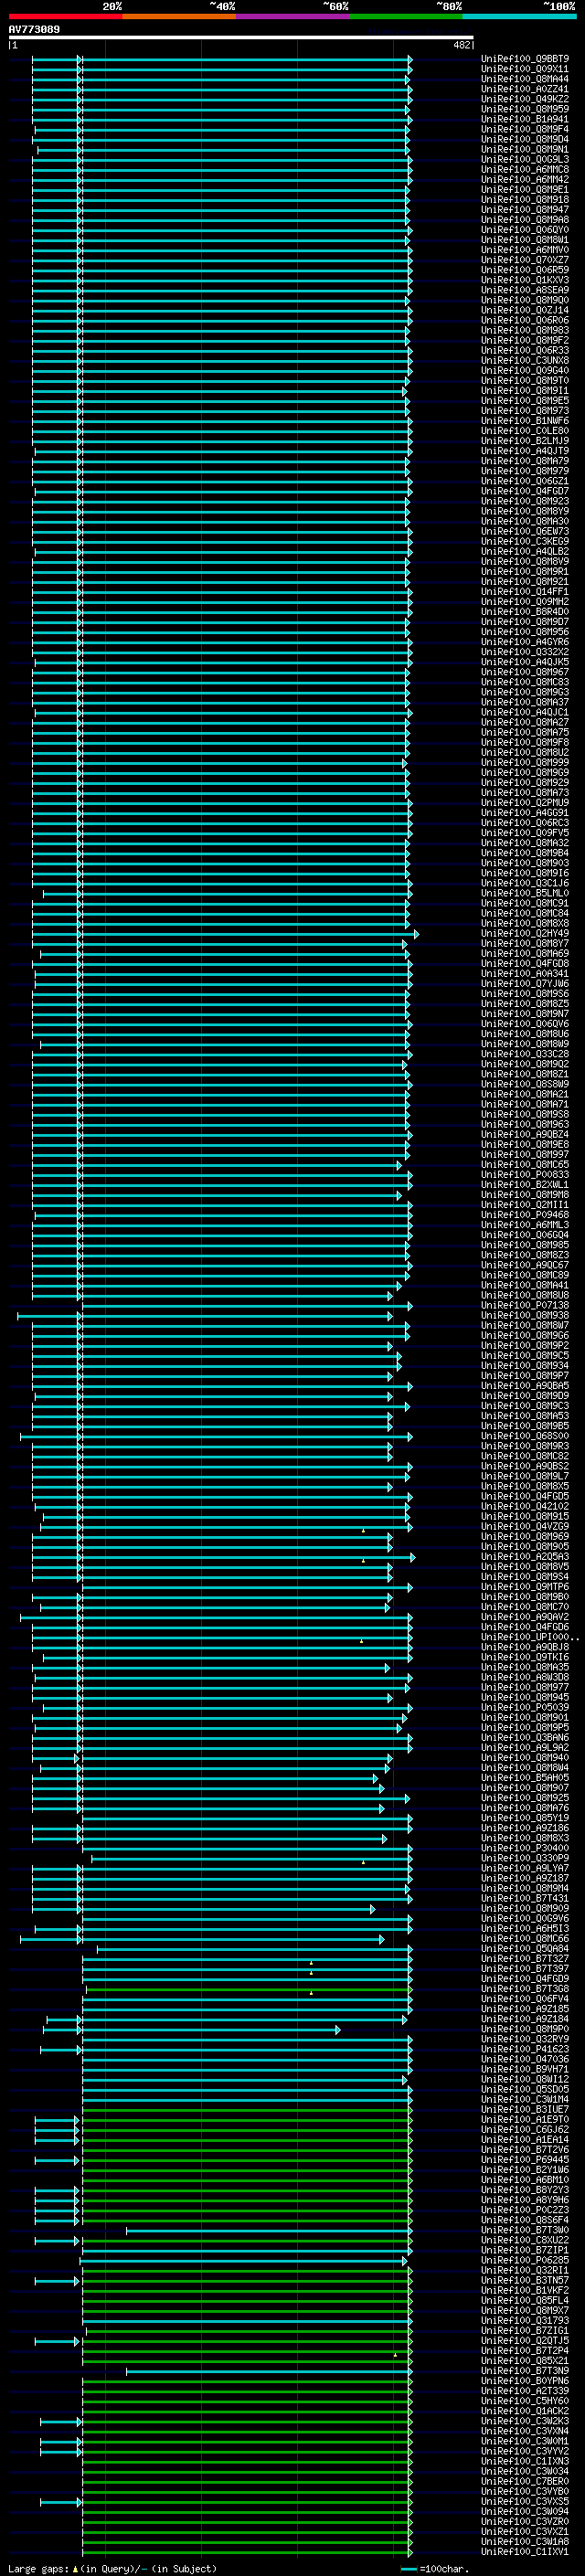Select label UniRef100_Q8M959
The width and height of the screenshot is (585, 2576).
coord(525,109)
